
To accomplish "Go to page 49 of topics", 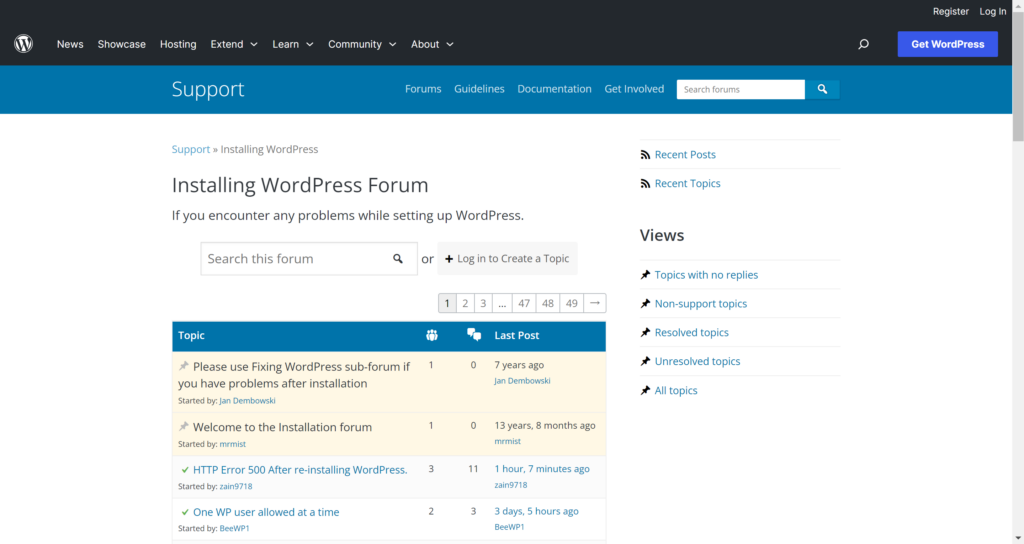I will pos(571,303).
